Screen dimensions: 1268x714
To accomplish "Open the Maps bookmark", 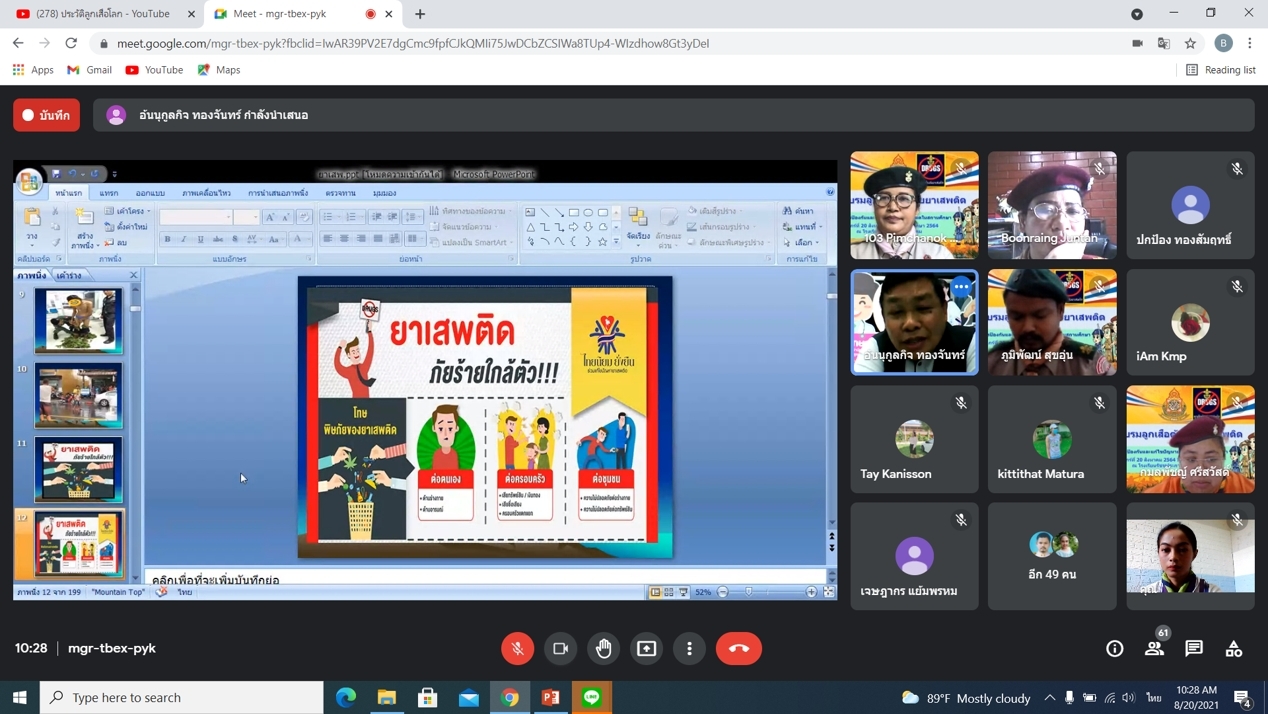I will coord(219,70).
